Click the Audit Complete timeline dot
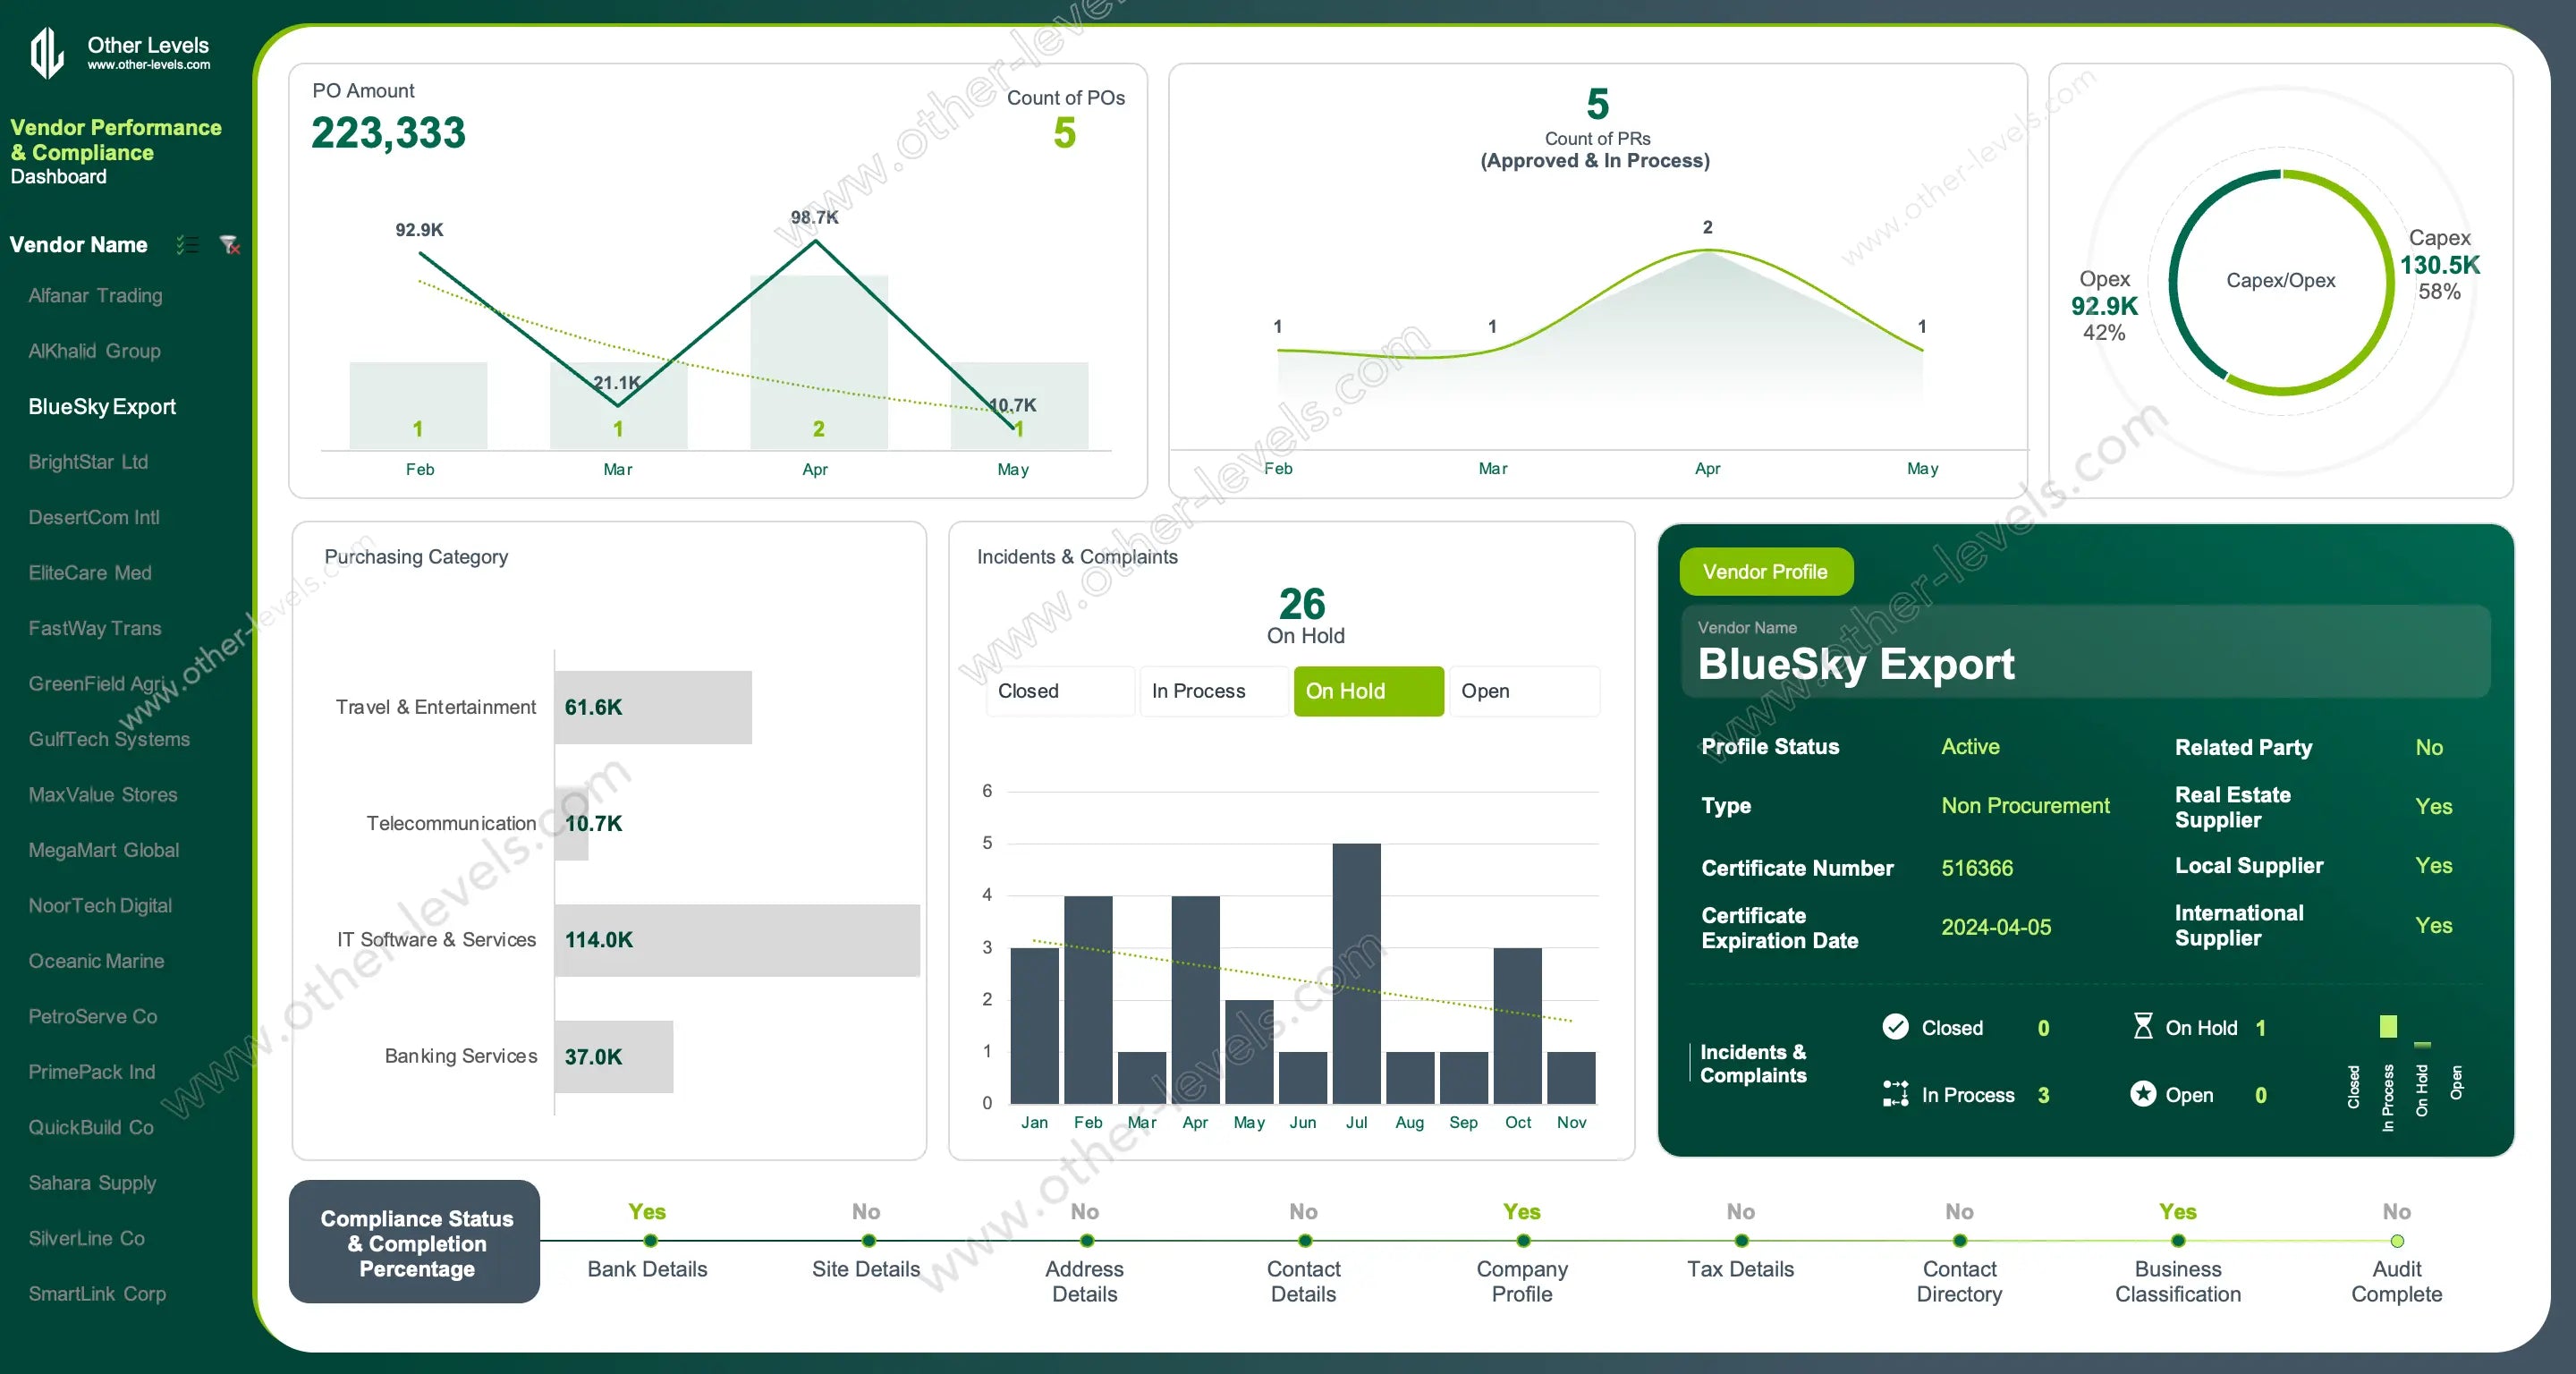This screenshot has height=1374, width=2576. click(2397, 1241)
